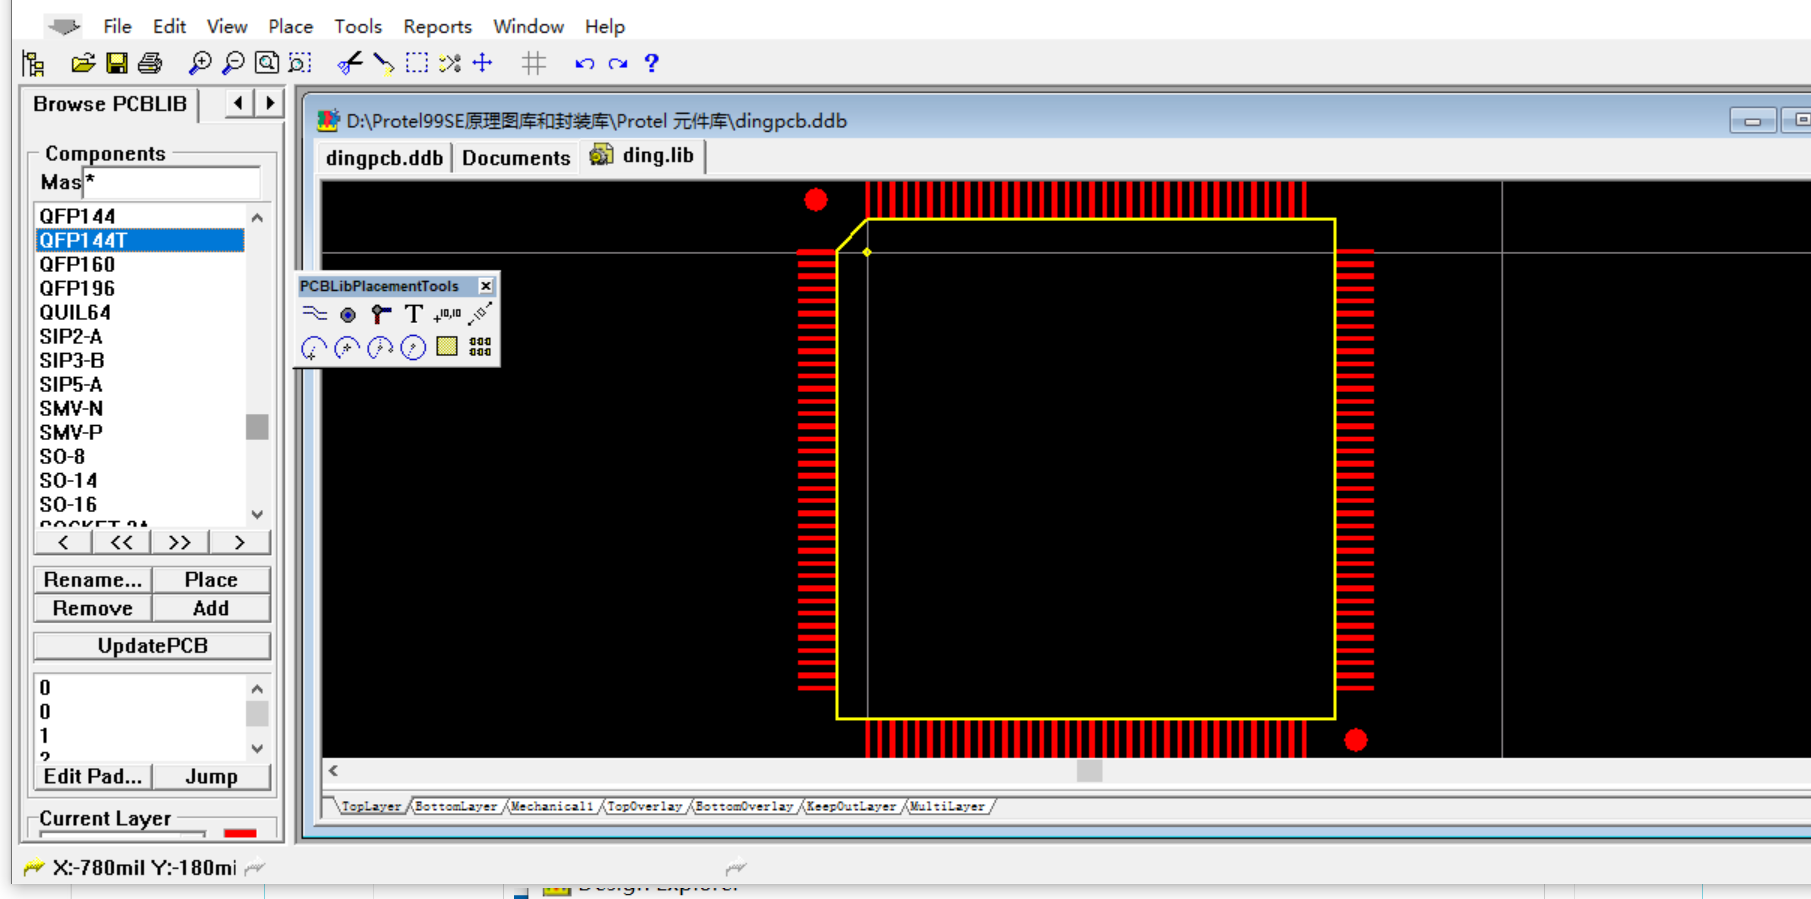Cut selection with the scissors icon

click(x=349, y=64)
